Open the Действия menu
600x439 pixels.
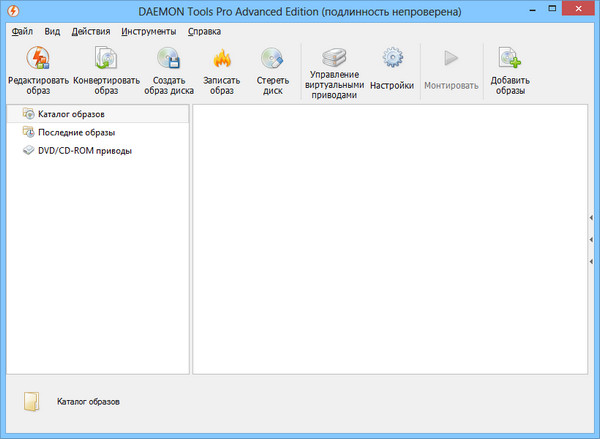[x=91, y=31]
